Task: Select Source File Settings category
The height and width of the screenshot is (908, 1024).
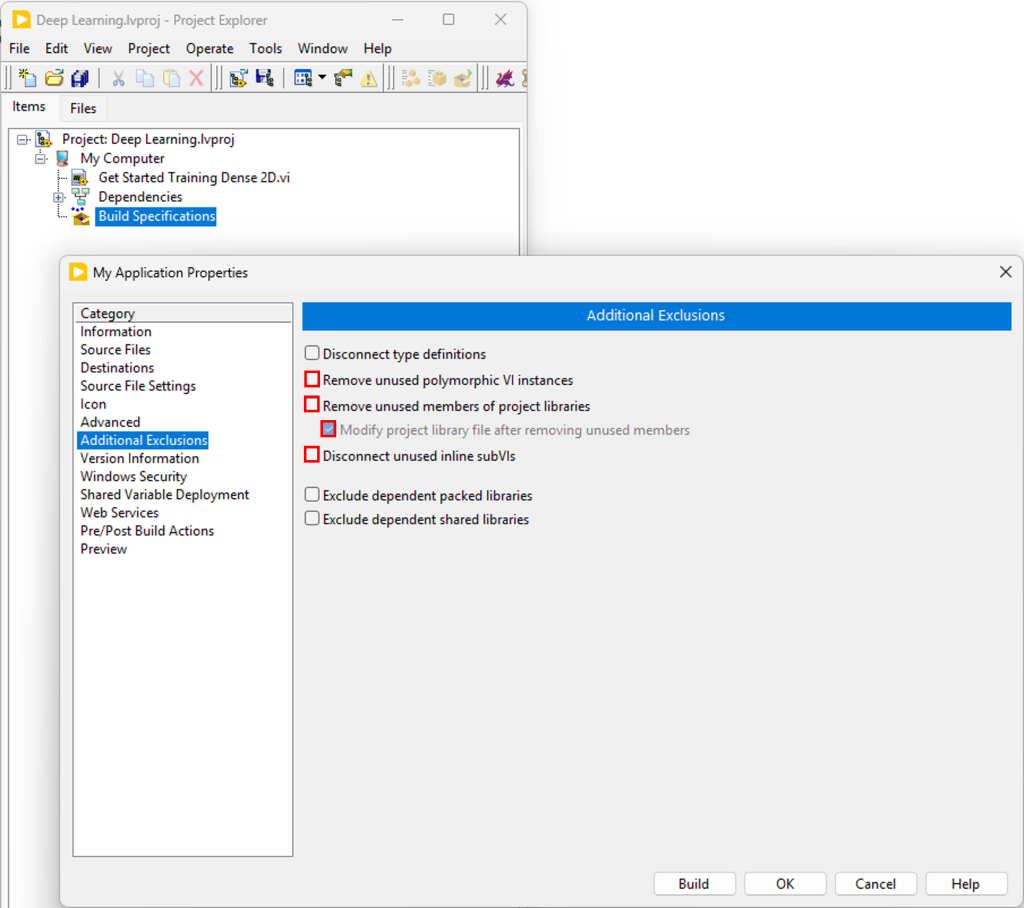Action: [x=138, y=386]
